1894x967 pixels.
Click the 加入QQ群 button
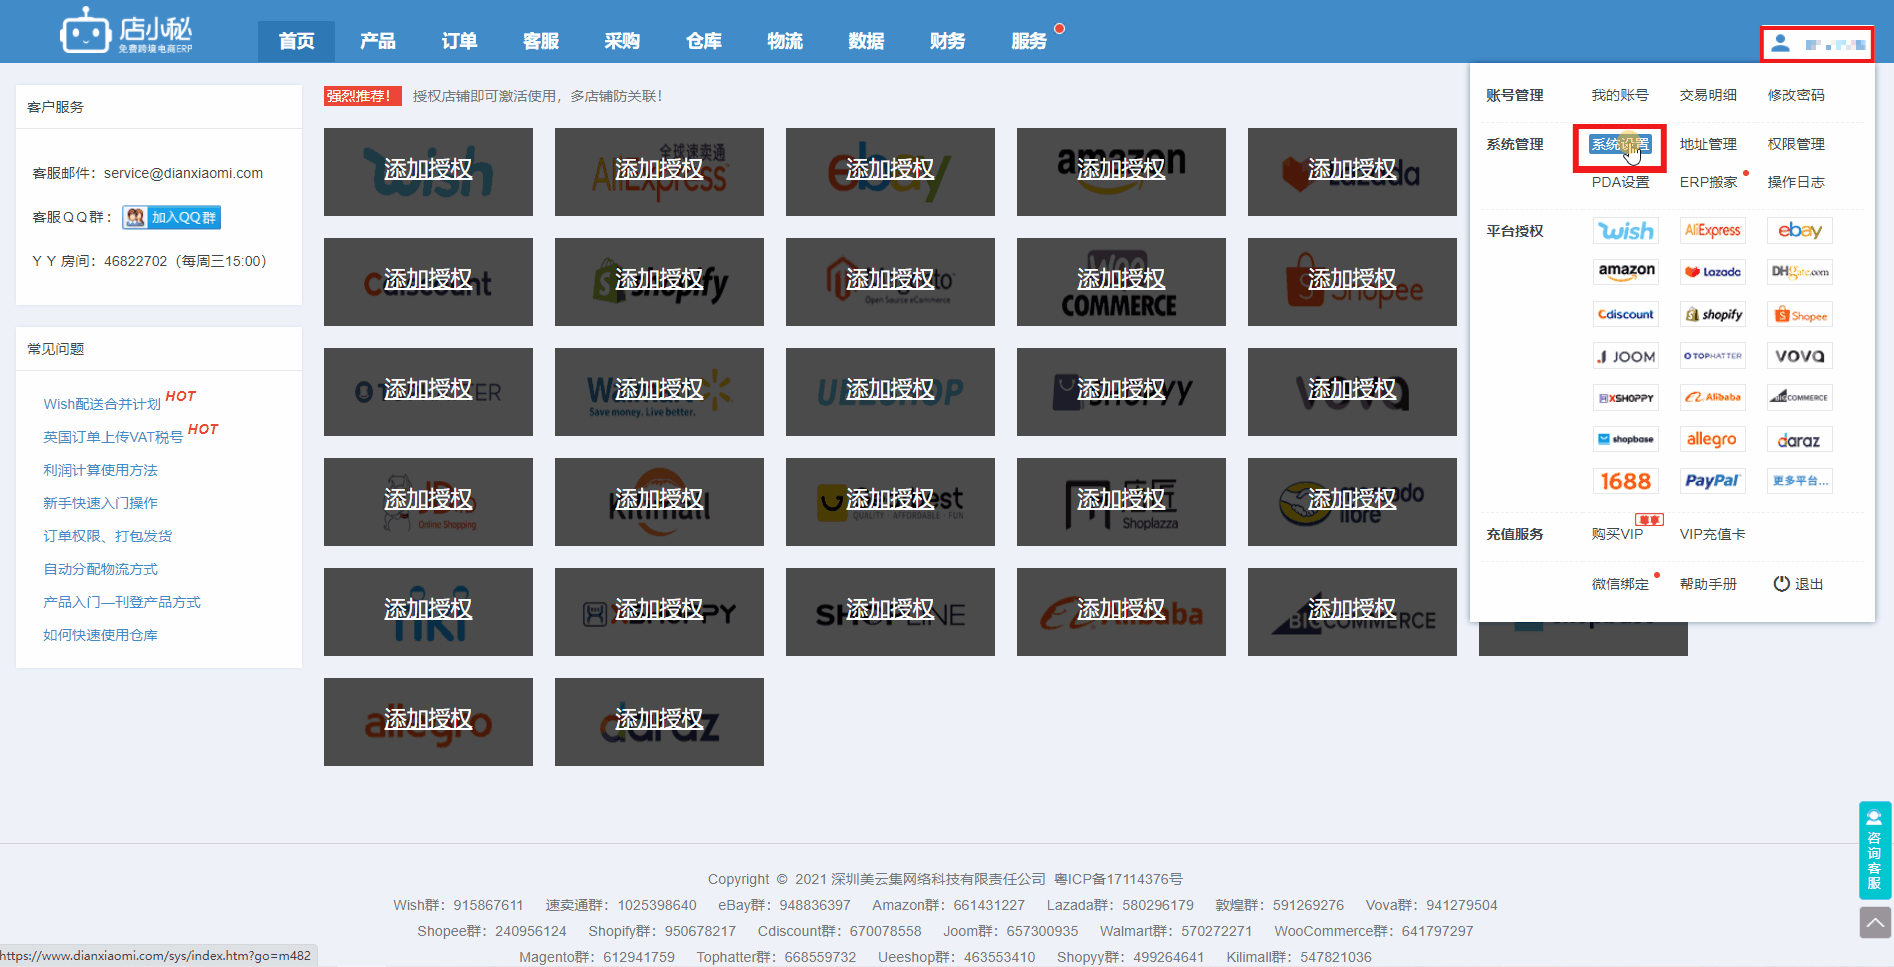pyautogui.click(x=171, y=217)
